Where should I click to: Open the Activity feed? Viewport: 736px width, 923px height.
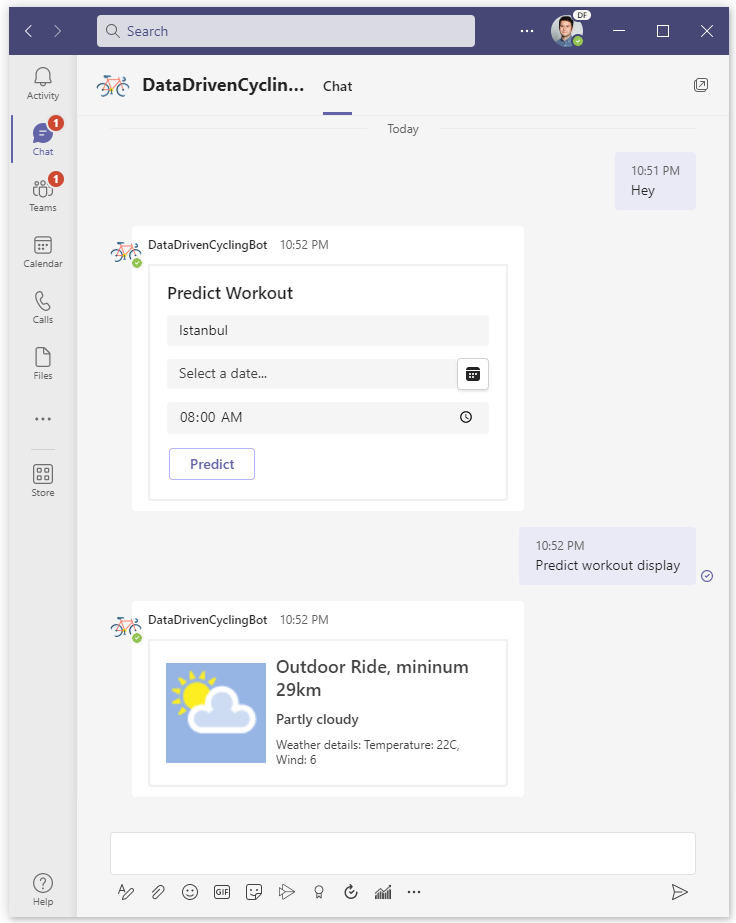[x=43, y=83]
